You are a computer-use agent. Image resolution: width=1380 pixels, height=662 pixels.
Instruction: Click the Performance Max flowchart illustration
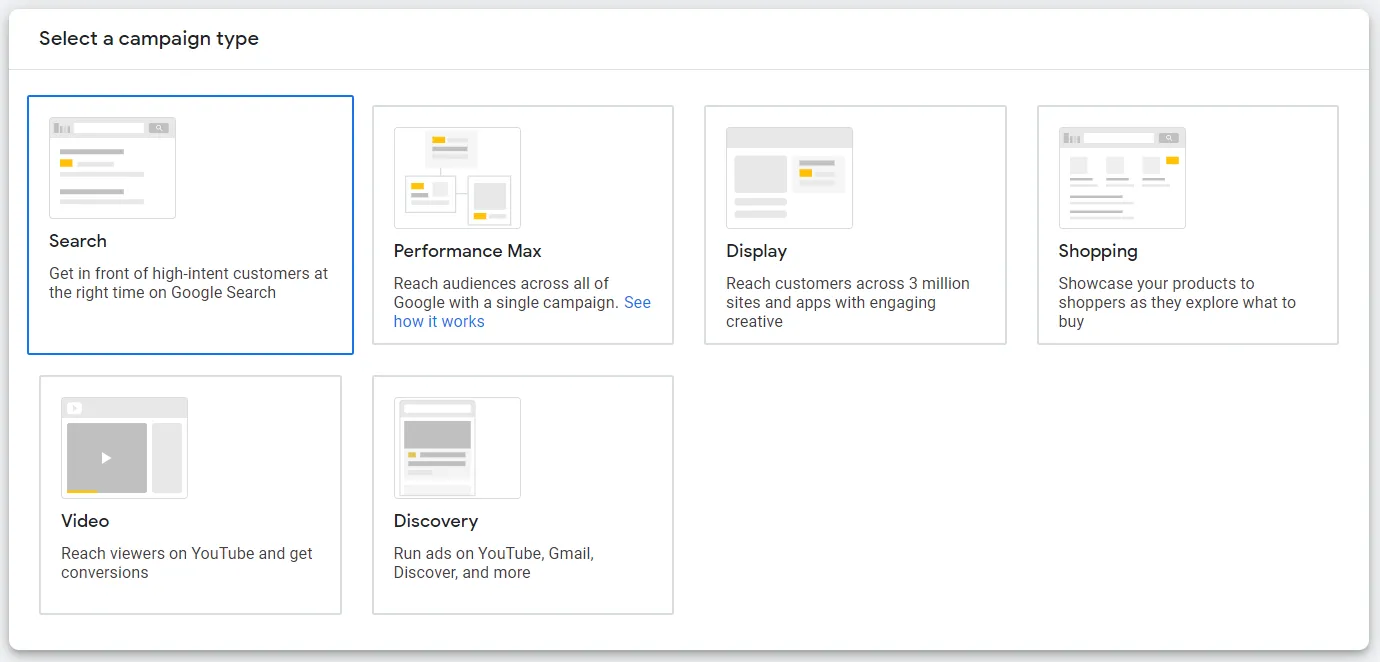click(457, 177)
